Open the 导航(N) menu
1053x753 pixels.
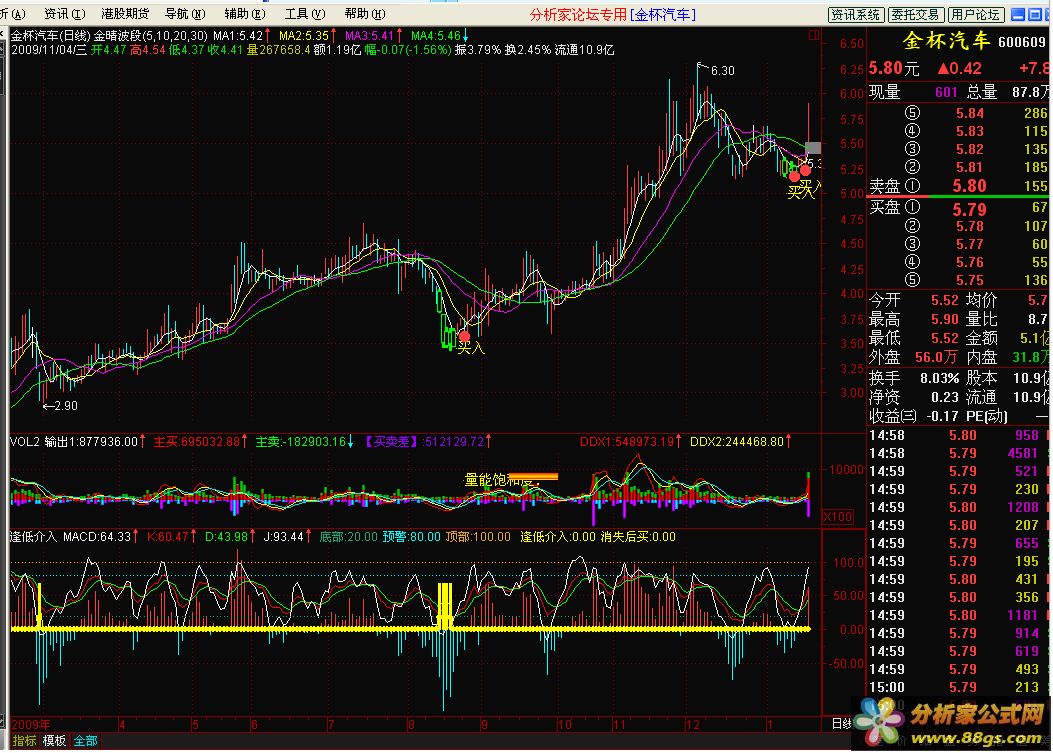pyautogui.click(x=185, y=13)
